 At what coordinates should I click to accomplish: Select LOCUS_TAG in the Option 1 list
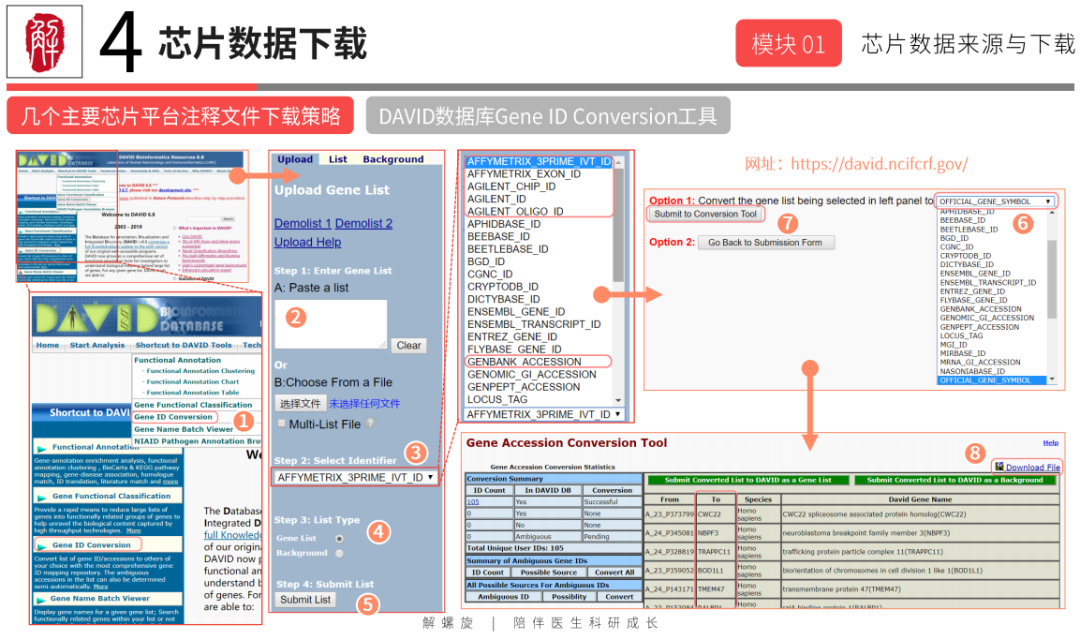coord(961,336)
